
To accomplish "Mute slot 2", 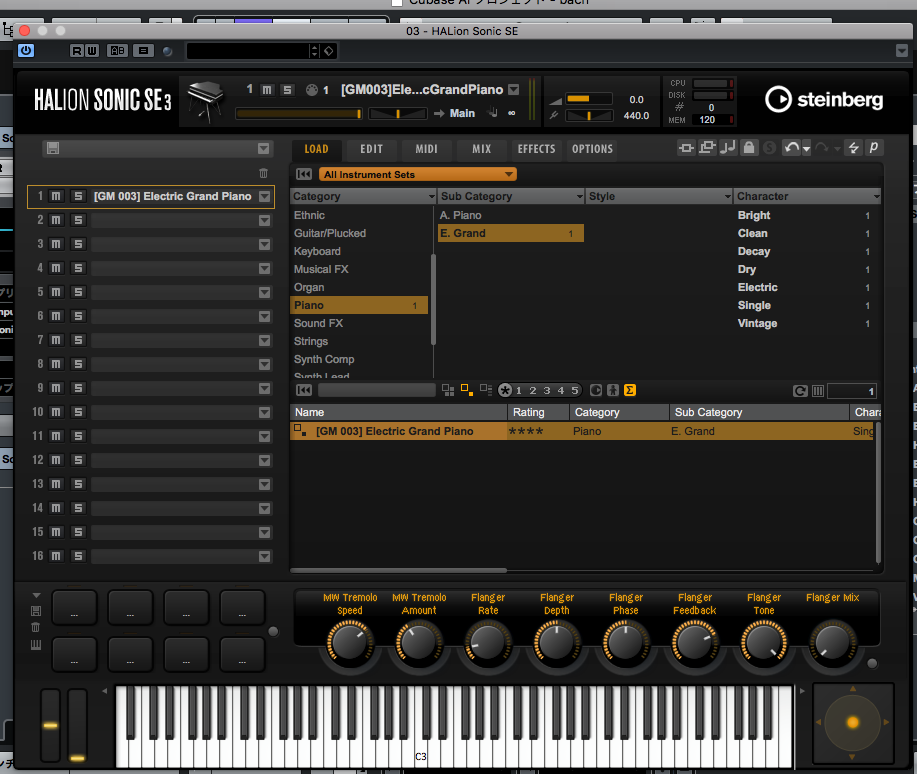I will pyautogui.click(x=56, y=220).
